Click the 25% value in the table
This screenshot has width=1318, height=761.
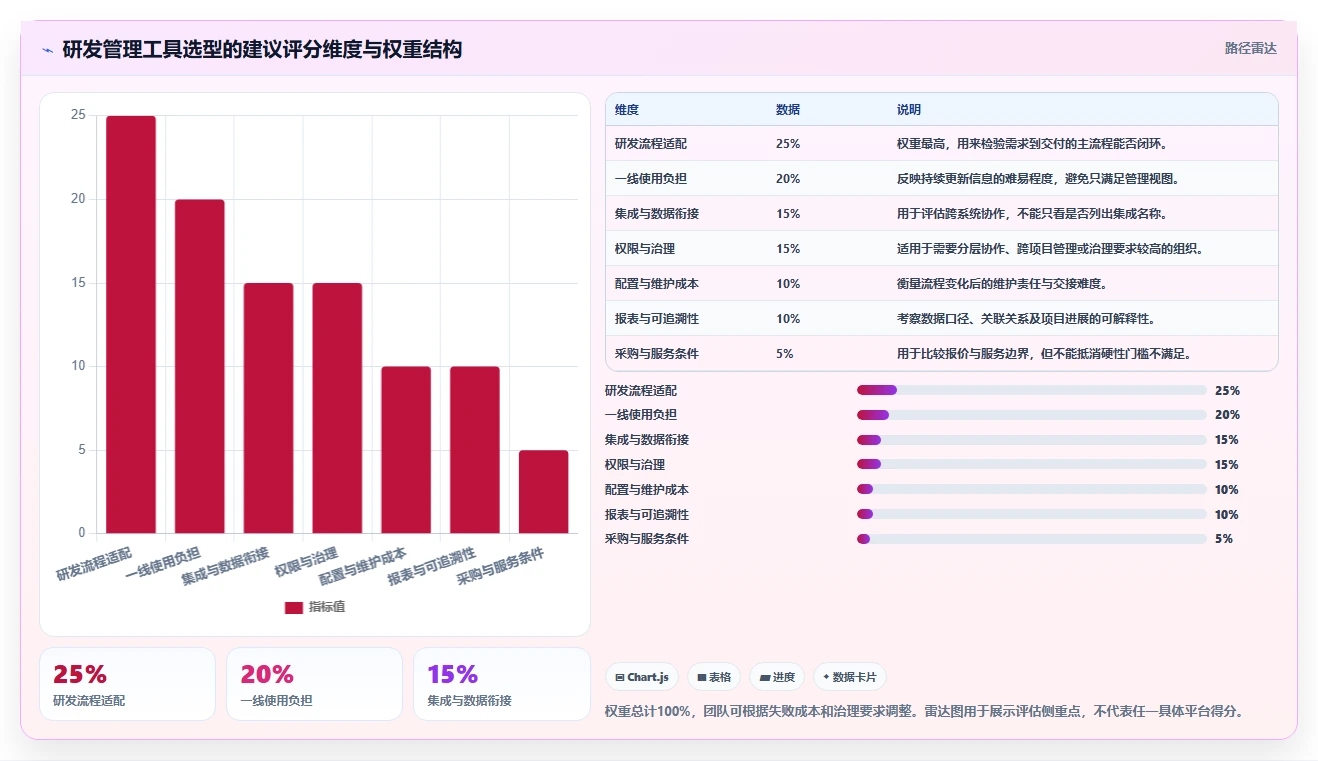(788, 144)
